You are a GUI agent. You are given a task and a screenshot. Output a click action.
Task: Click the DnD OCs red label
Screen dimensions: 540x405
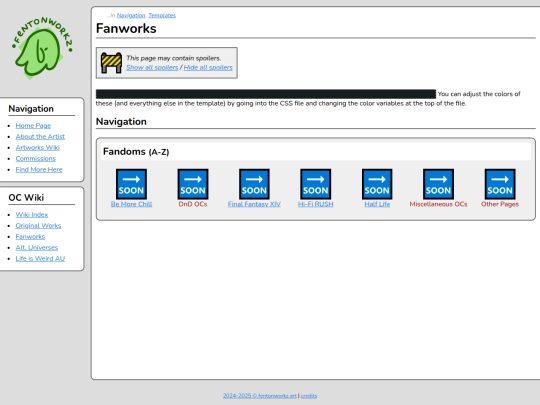[193, 204]
